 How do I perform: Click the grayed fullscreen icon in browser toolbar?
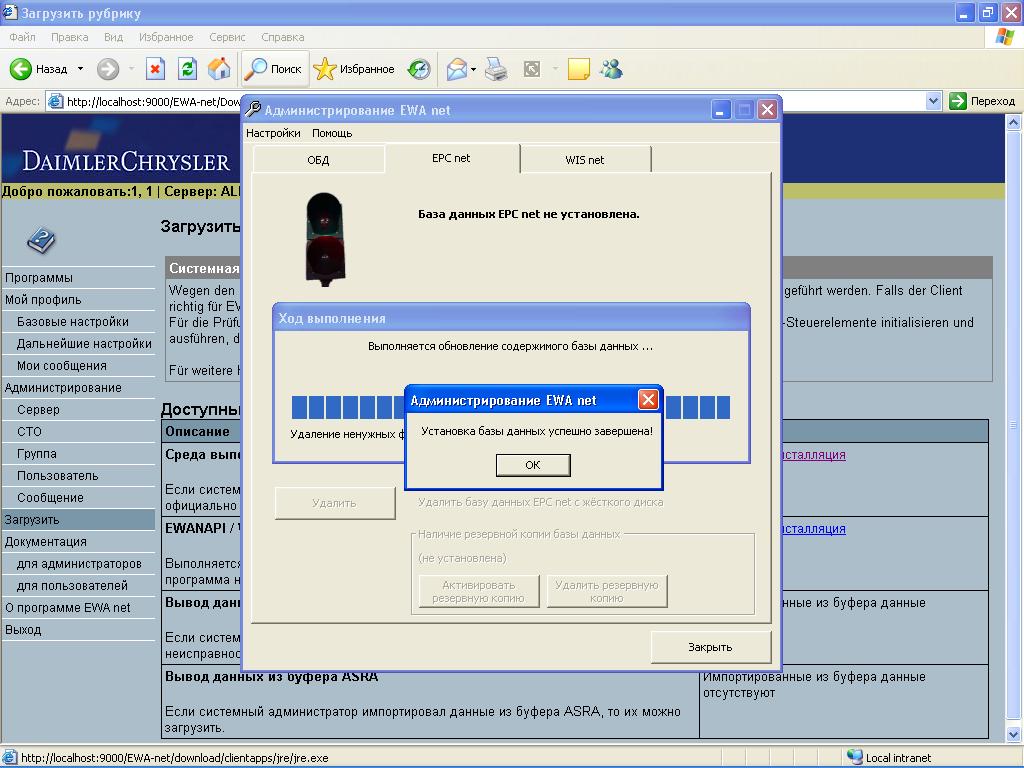(532, 69)
